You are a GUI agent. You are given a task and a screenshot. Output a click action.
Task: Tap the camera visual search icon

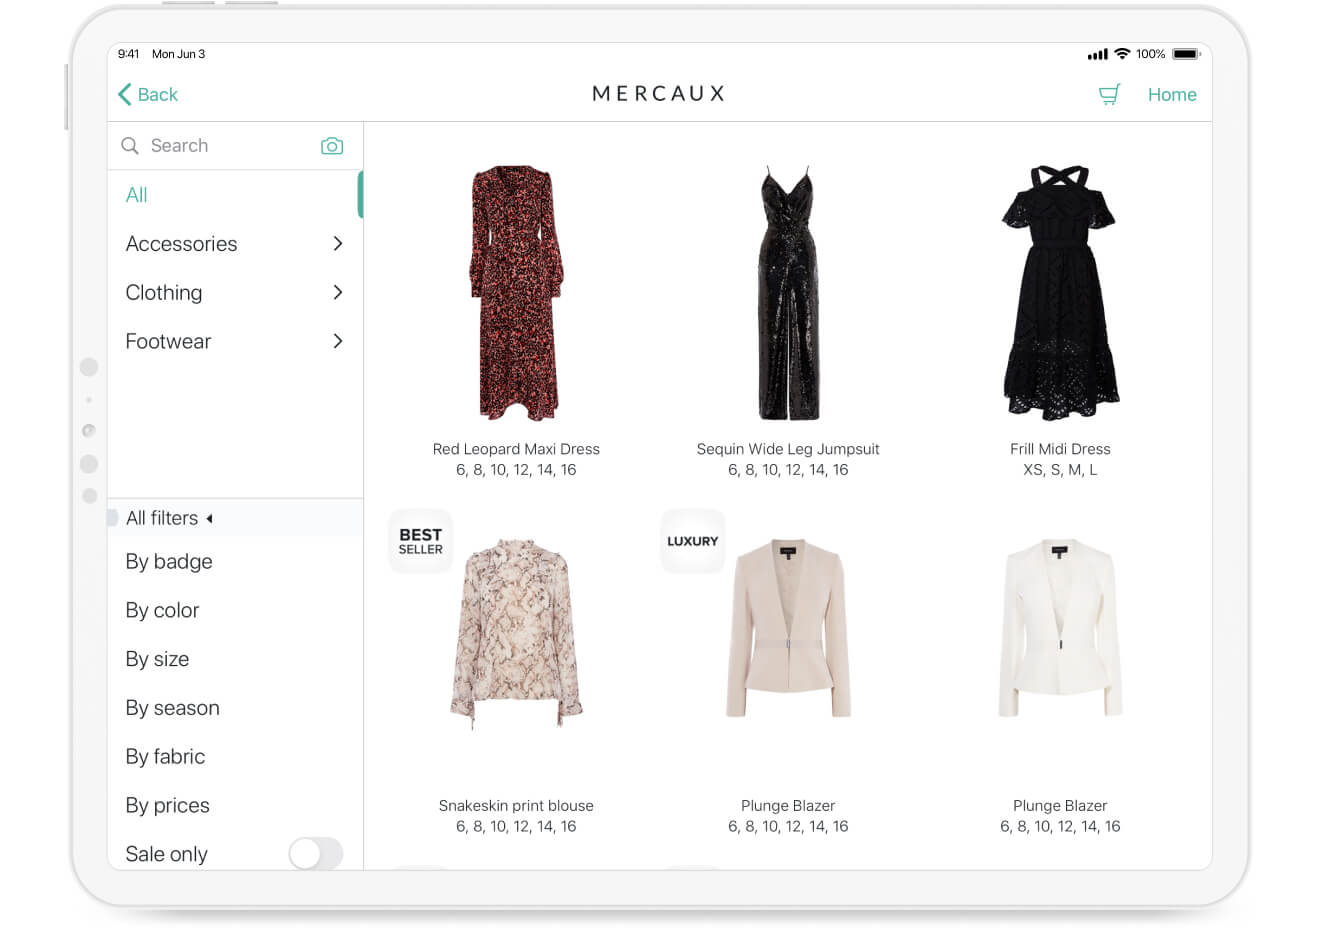(332, 146)
